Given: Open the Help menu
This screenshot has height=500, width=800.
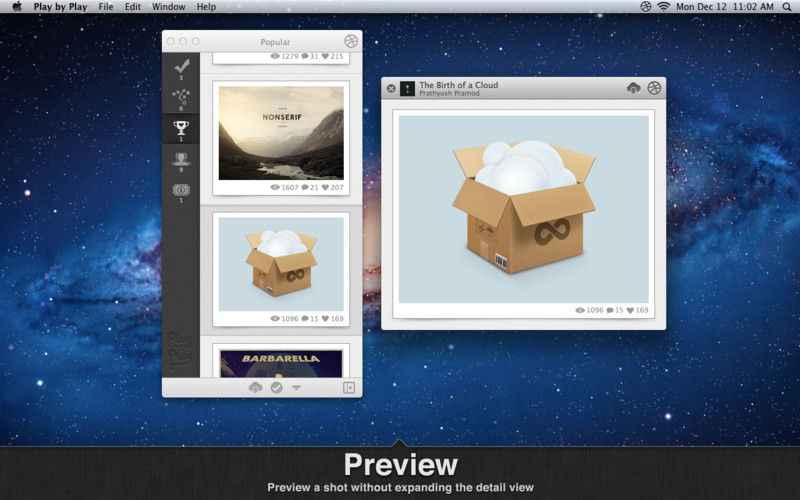Looking at the screenshot, I should (206, 7).
